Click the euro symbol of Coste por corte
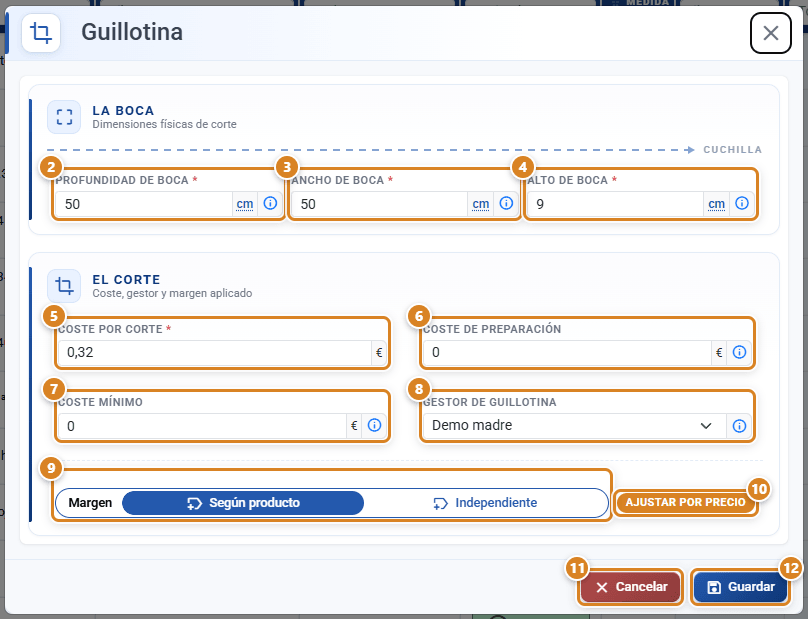The image size is (808, 619). tap(379, 353)
